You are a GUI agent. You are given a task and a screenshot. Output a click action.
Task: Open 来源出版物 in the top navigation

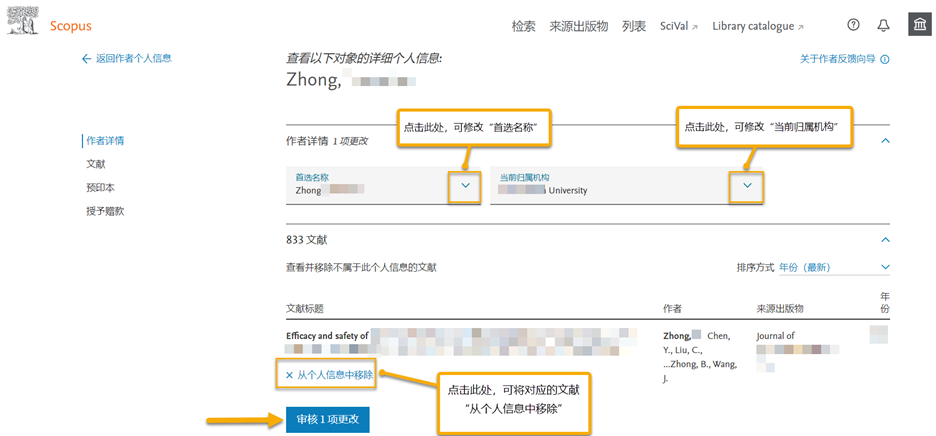point(578,26)
